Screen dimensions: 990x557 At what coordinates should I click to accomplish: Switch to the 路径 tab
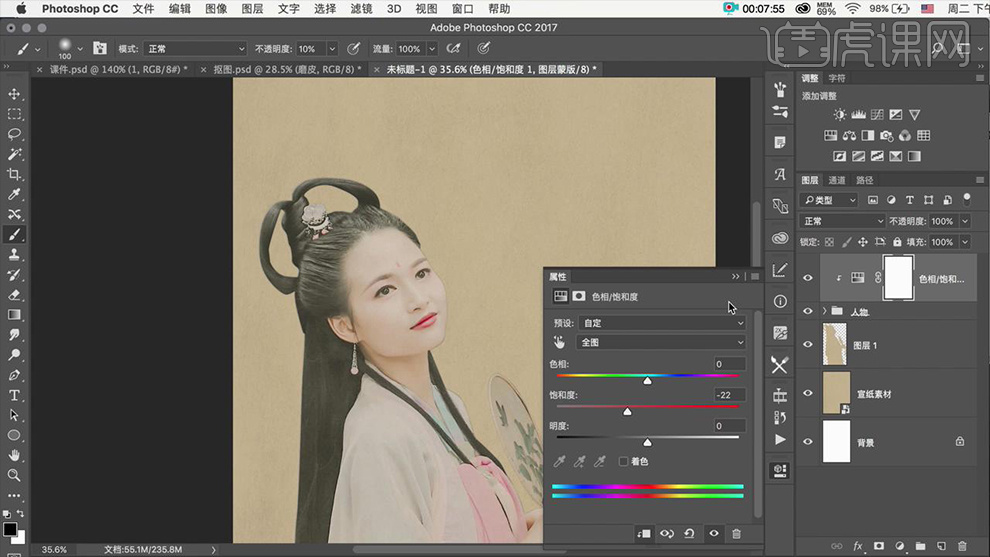(x=864, y=180)
